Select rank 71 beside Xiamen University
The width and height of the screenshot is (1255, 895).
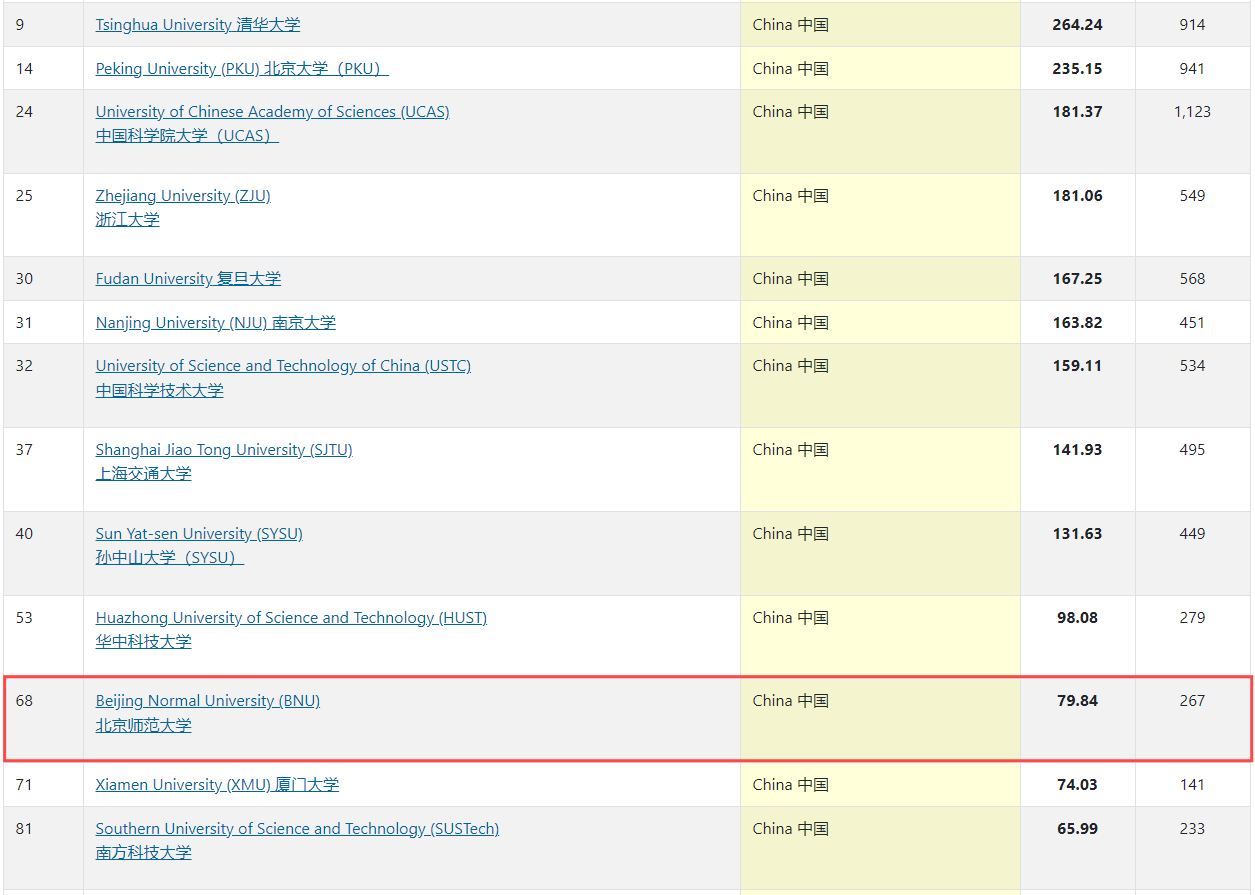(x=24, y=785)
